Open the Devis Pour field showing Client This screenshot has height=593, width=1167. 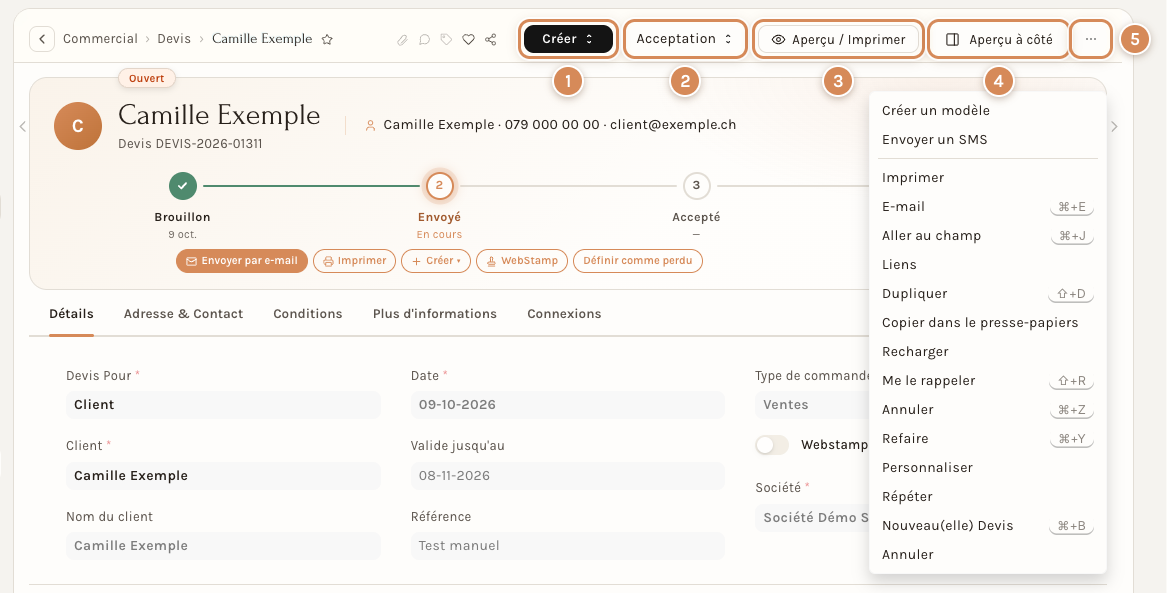pos(223,405)
